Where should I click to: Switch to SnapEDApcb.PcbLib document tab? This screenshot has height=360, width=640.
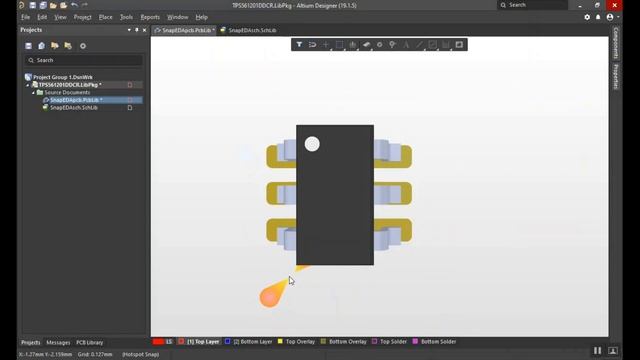pyautogui.click(x=184, y=30)
